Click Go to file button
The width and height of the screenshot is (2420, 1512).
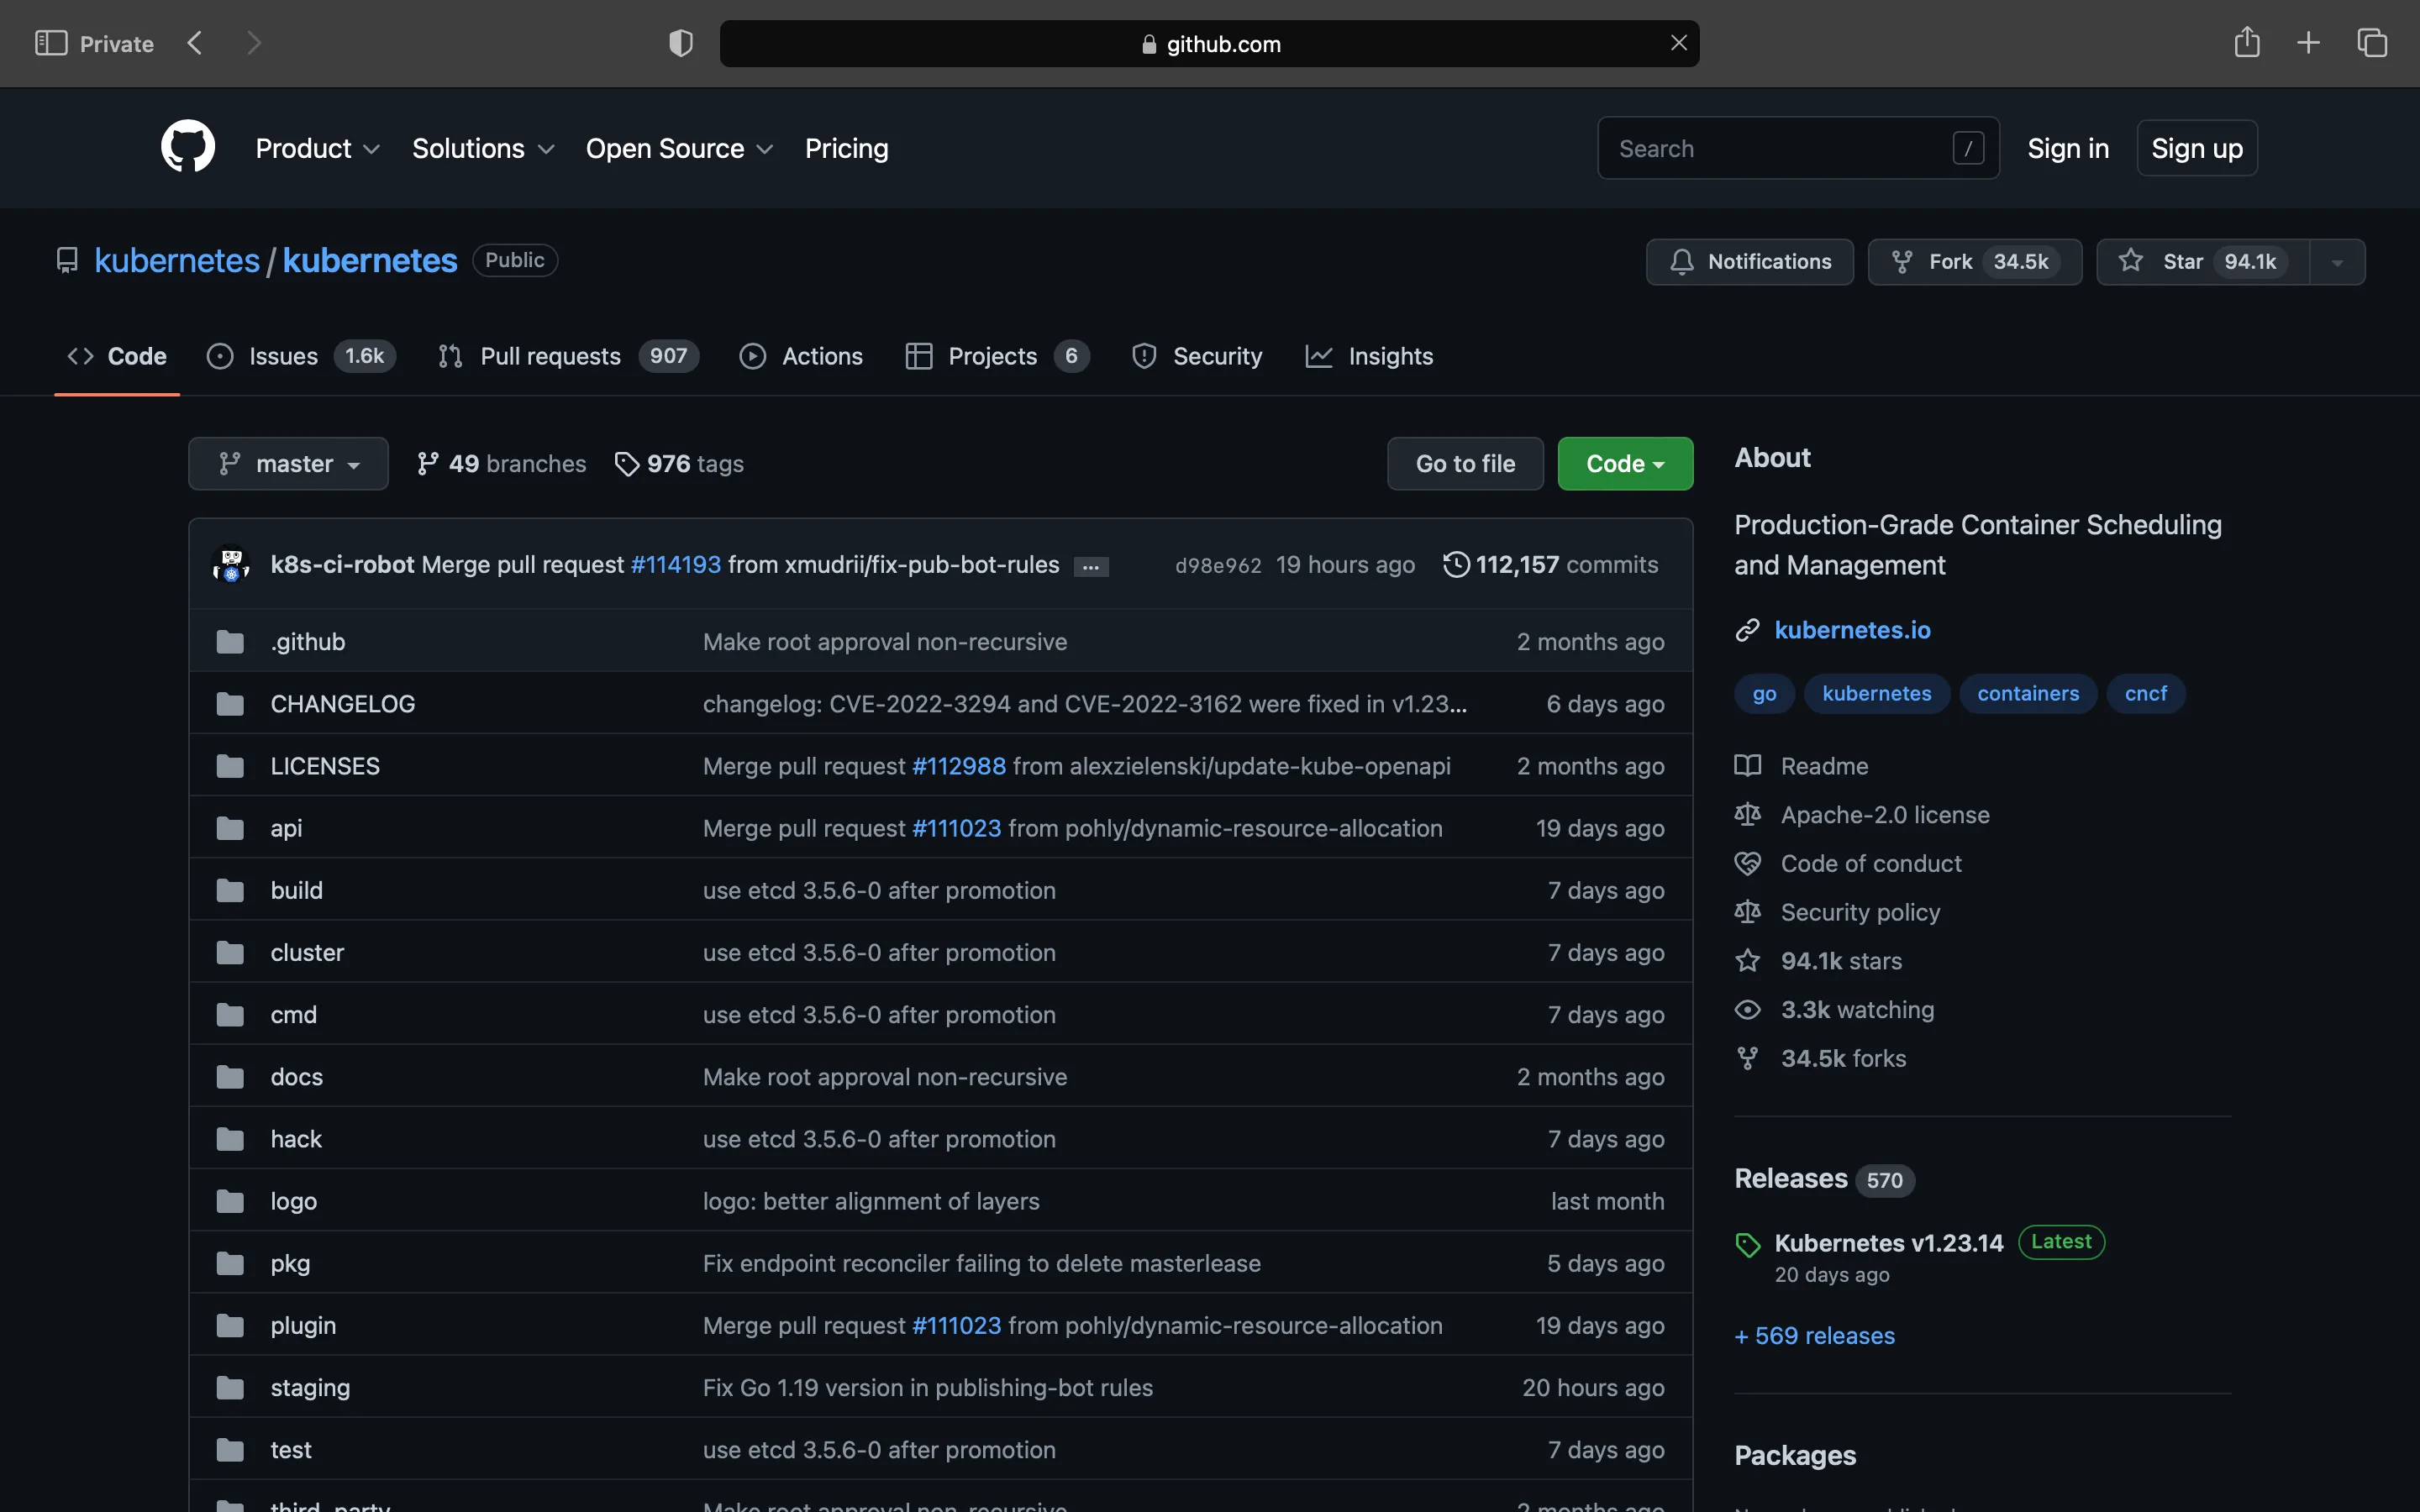[1465, 464]
